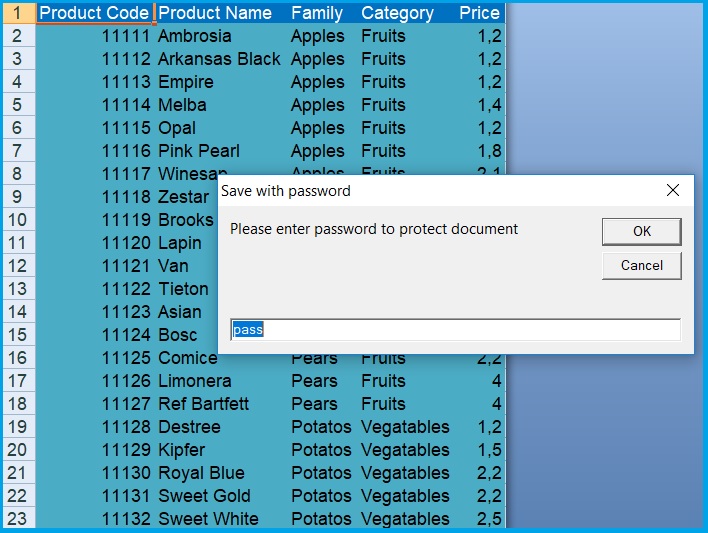Select the Price header cell

tap(479, 13)
